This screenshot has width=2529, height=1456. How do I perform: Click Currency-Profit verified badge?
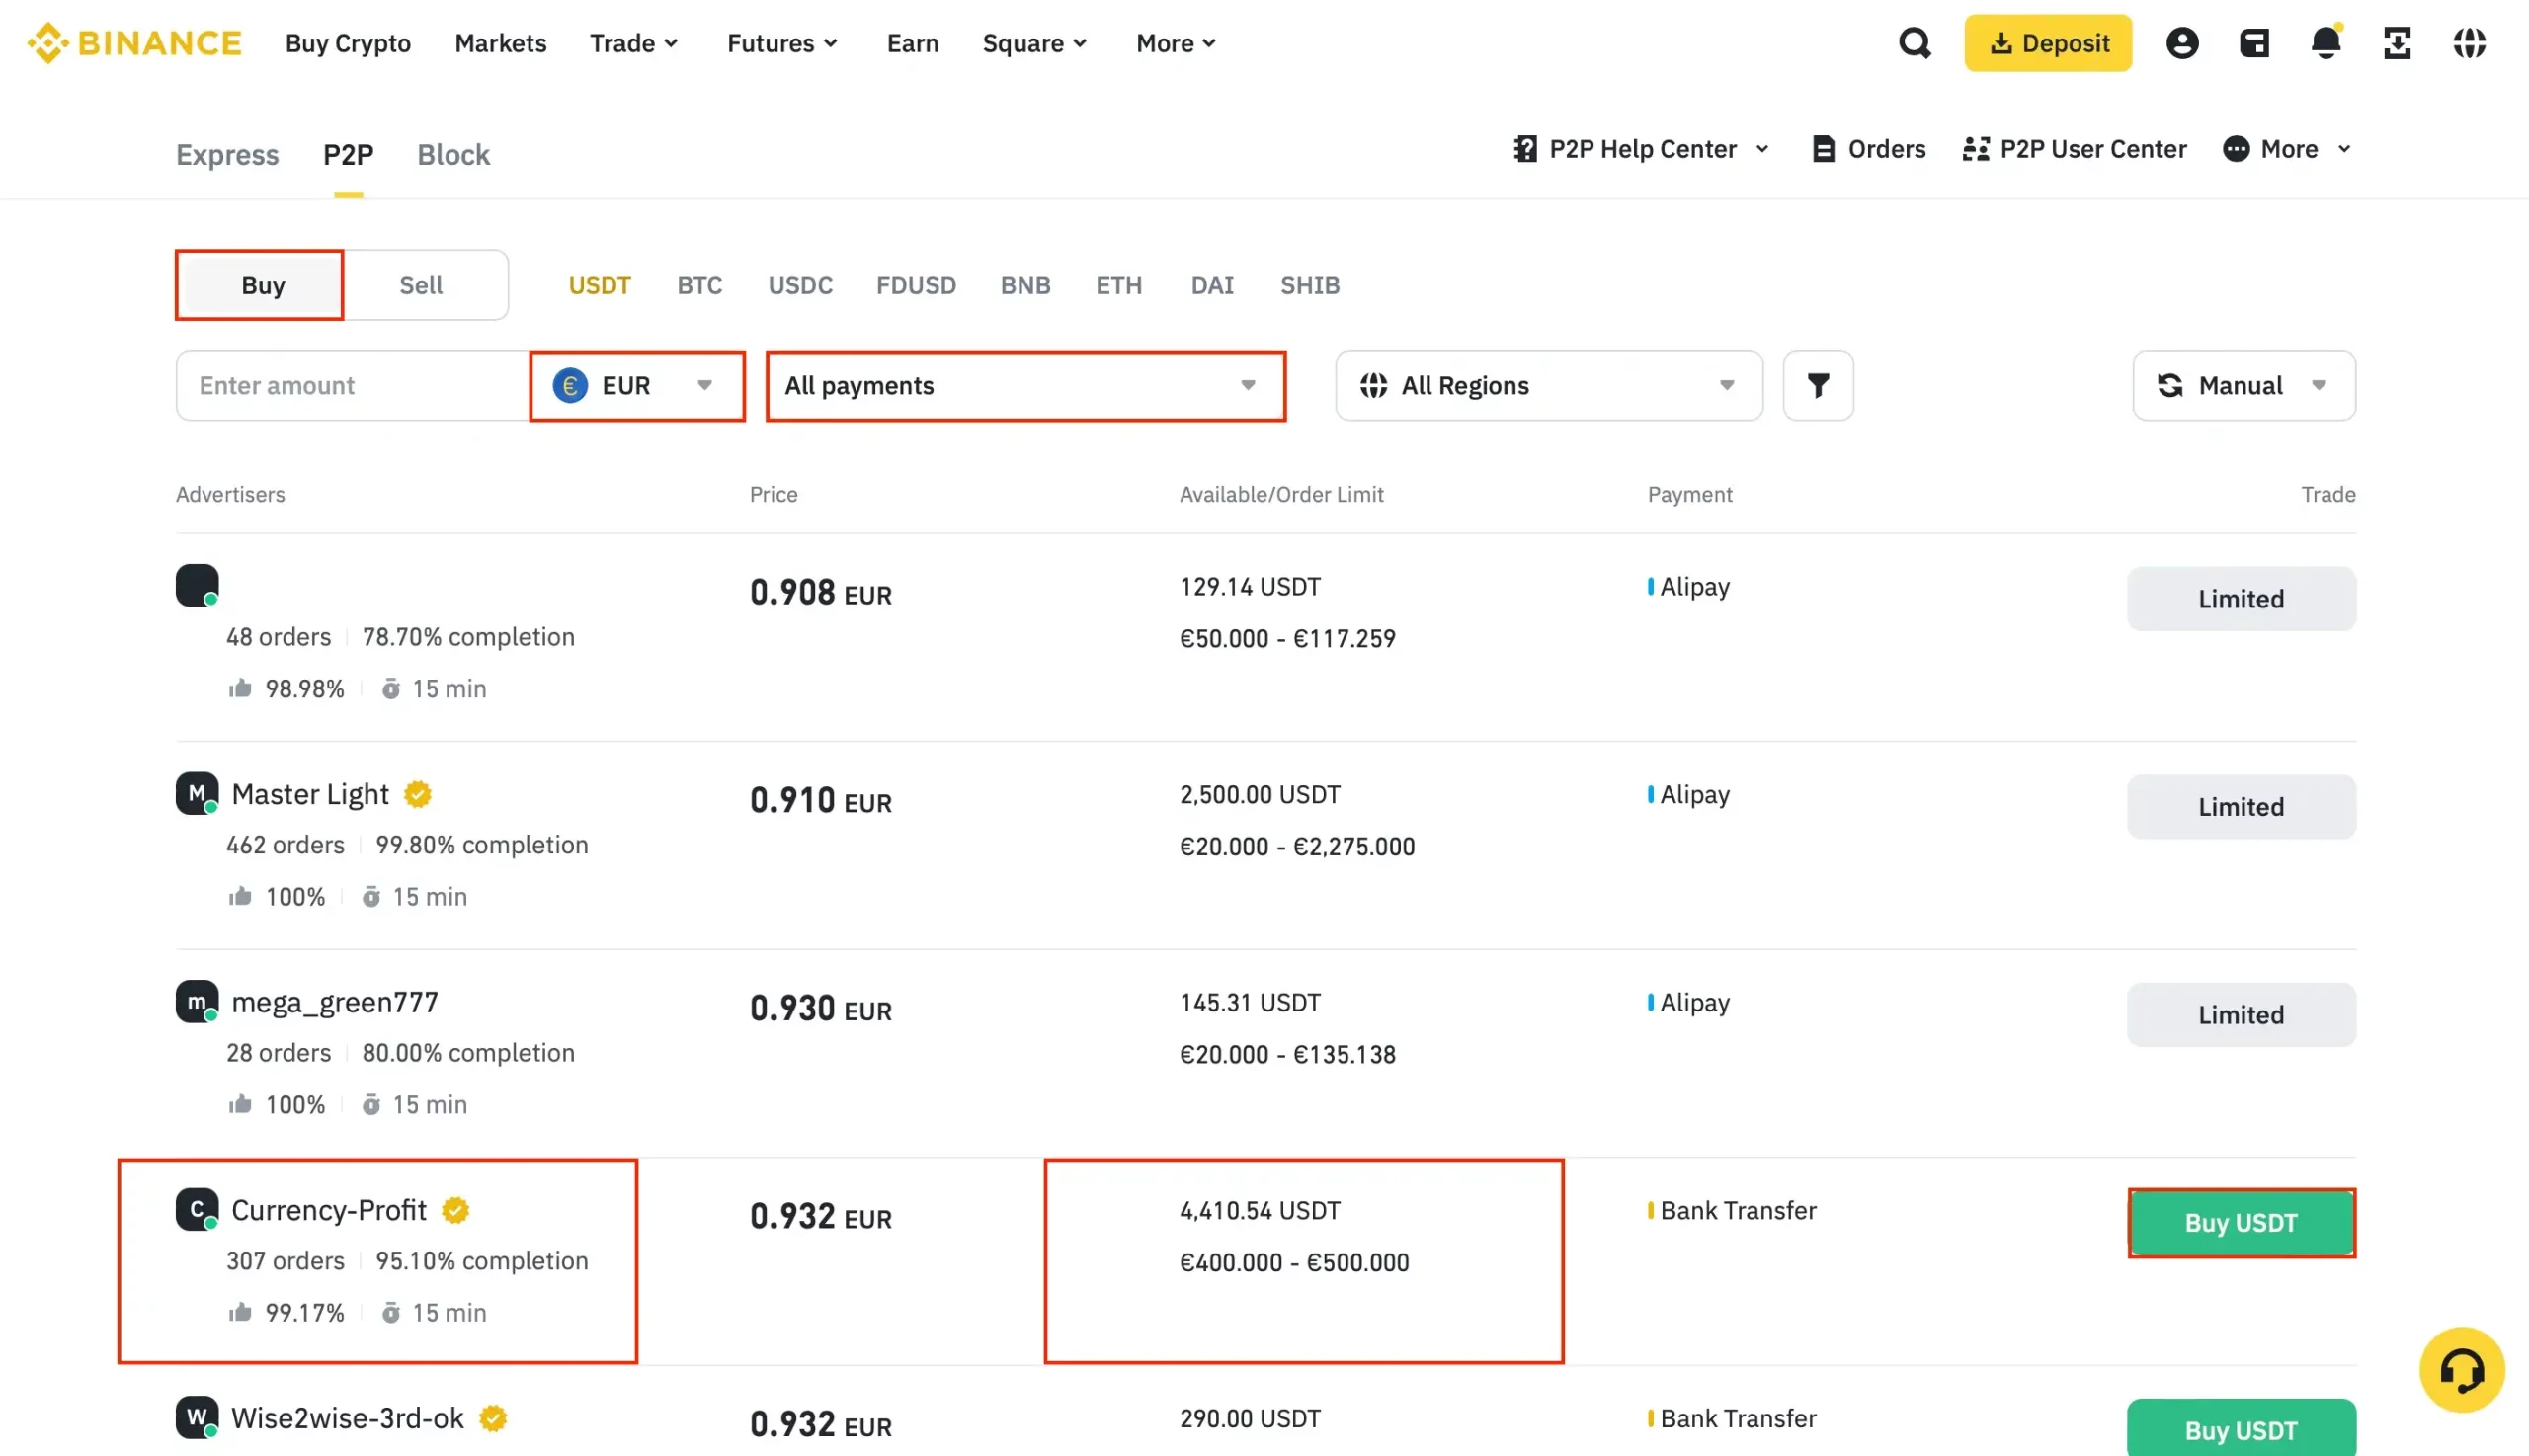455,1210
